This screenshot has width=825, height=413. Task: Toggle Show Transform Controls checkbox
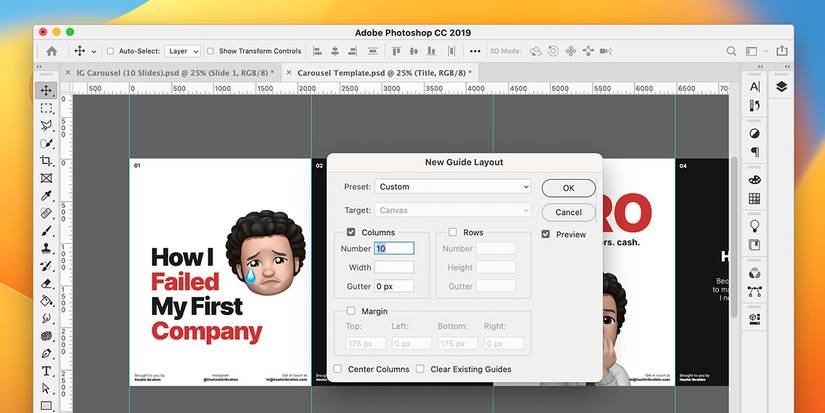pos(210,51)
